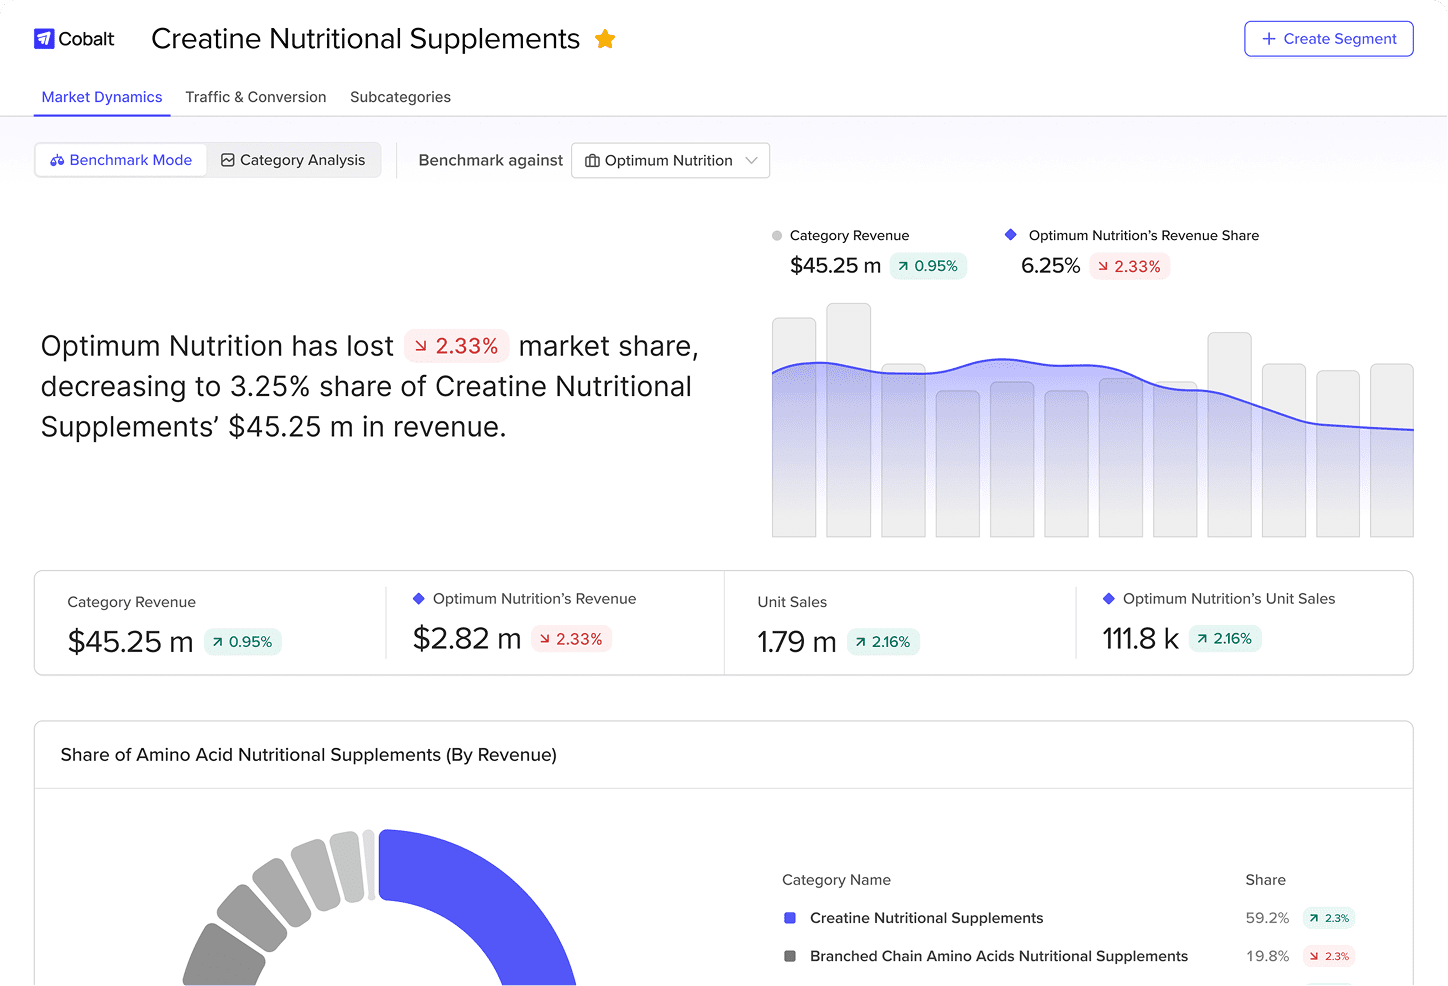Screen dimensions: 1448x986
Task: Click the chevron beside Optimum Nutrition
Action: (x=751, y=160)
